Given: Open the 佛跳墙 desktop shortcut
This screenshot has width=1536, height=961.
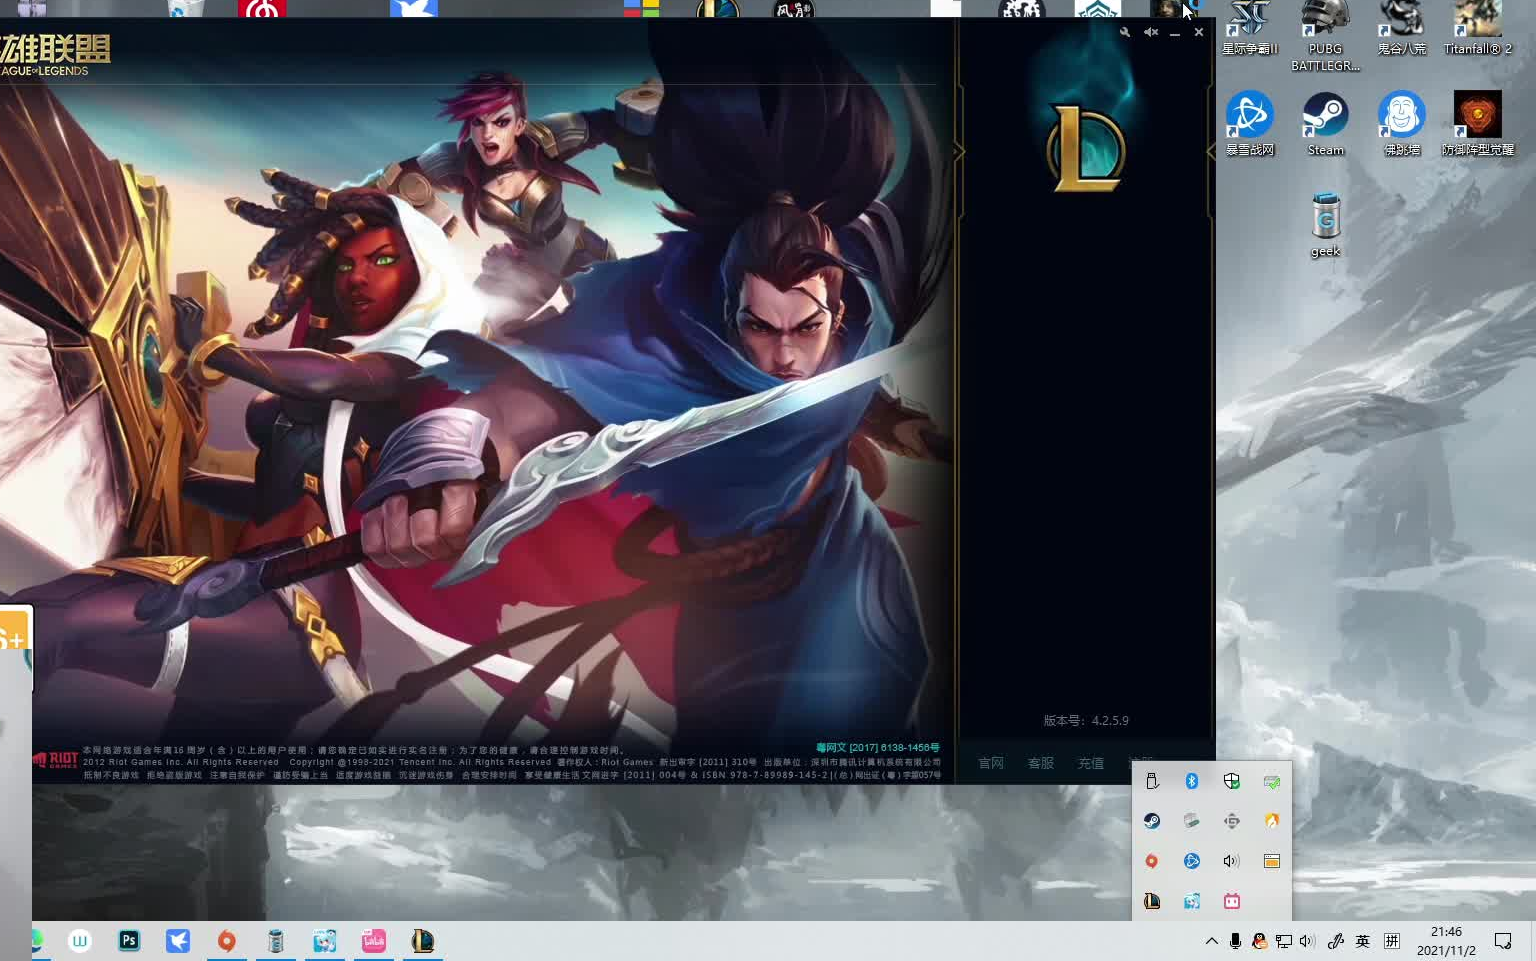Looking at the screenshot, I should coord(1402,123).
